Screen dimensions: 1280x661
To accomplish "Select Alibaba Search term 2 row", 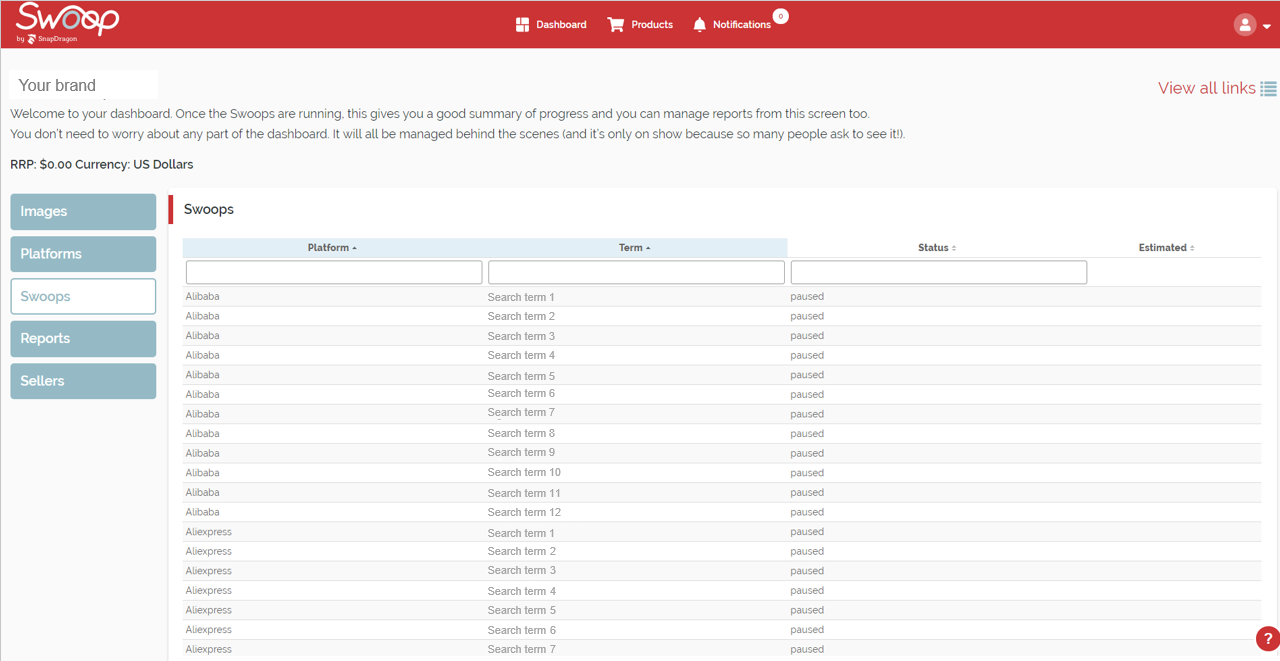I will coord(721,316).
